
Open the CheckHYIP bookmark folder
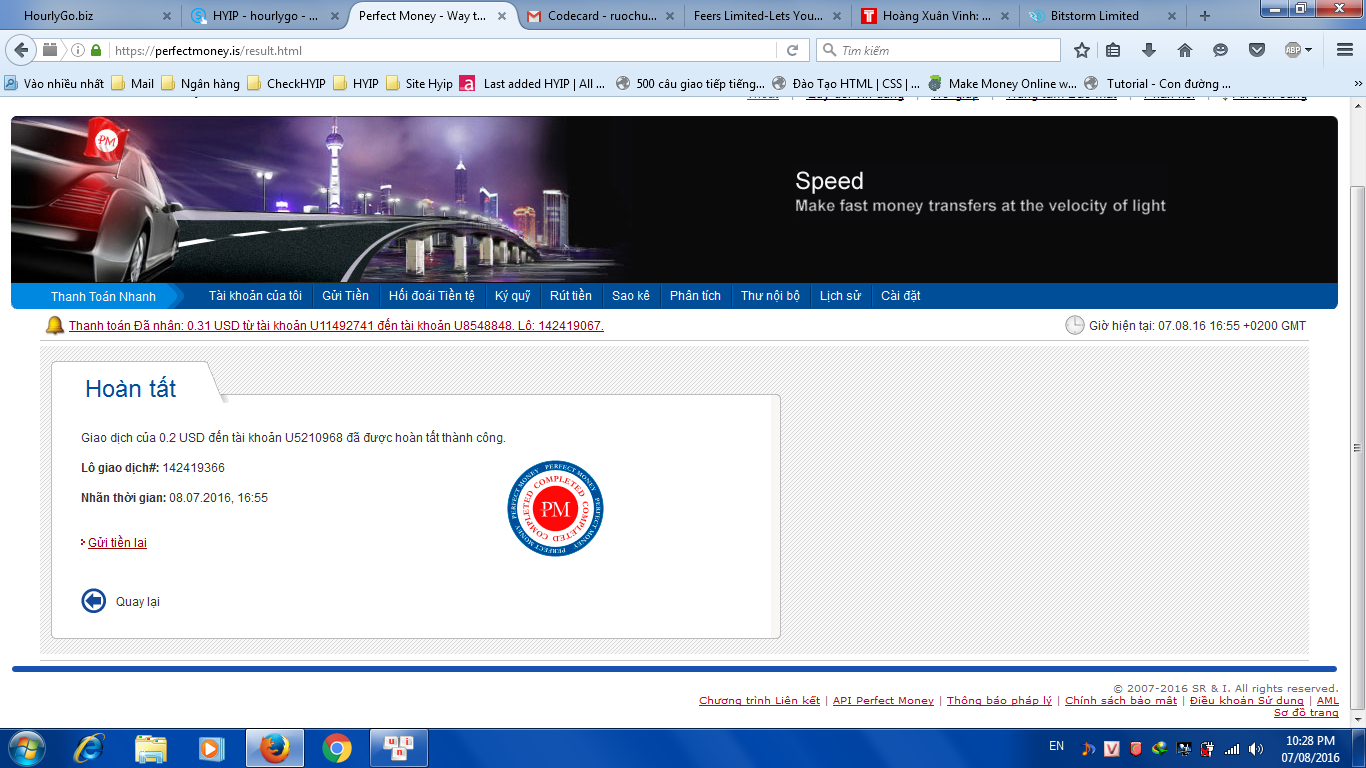tap(286, 84)
